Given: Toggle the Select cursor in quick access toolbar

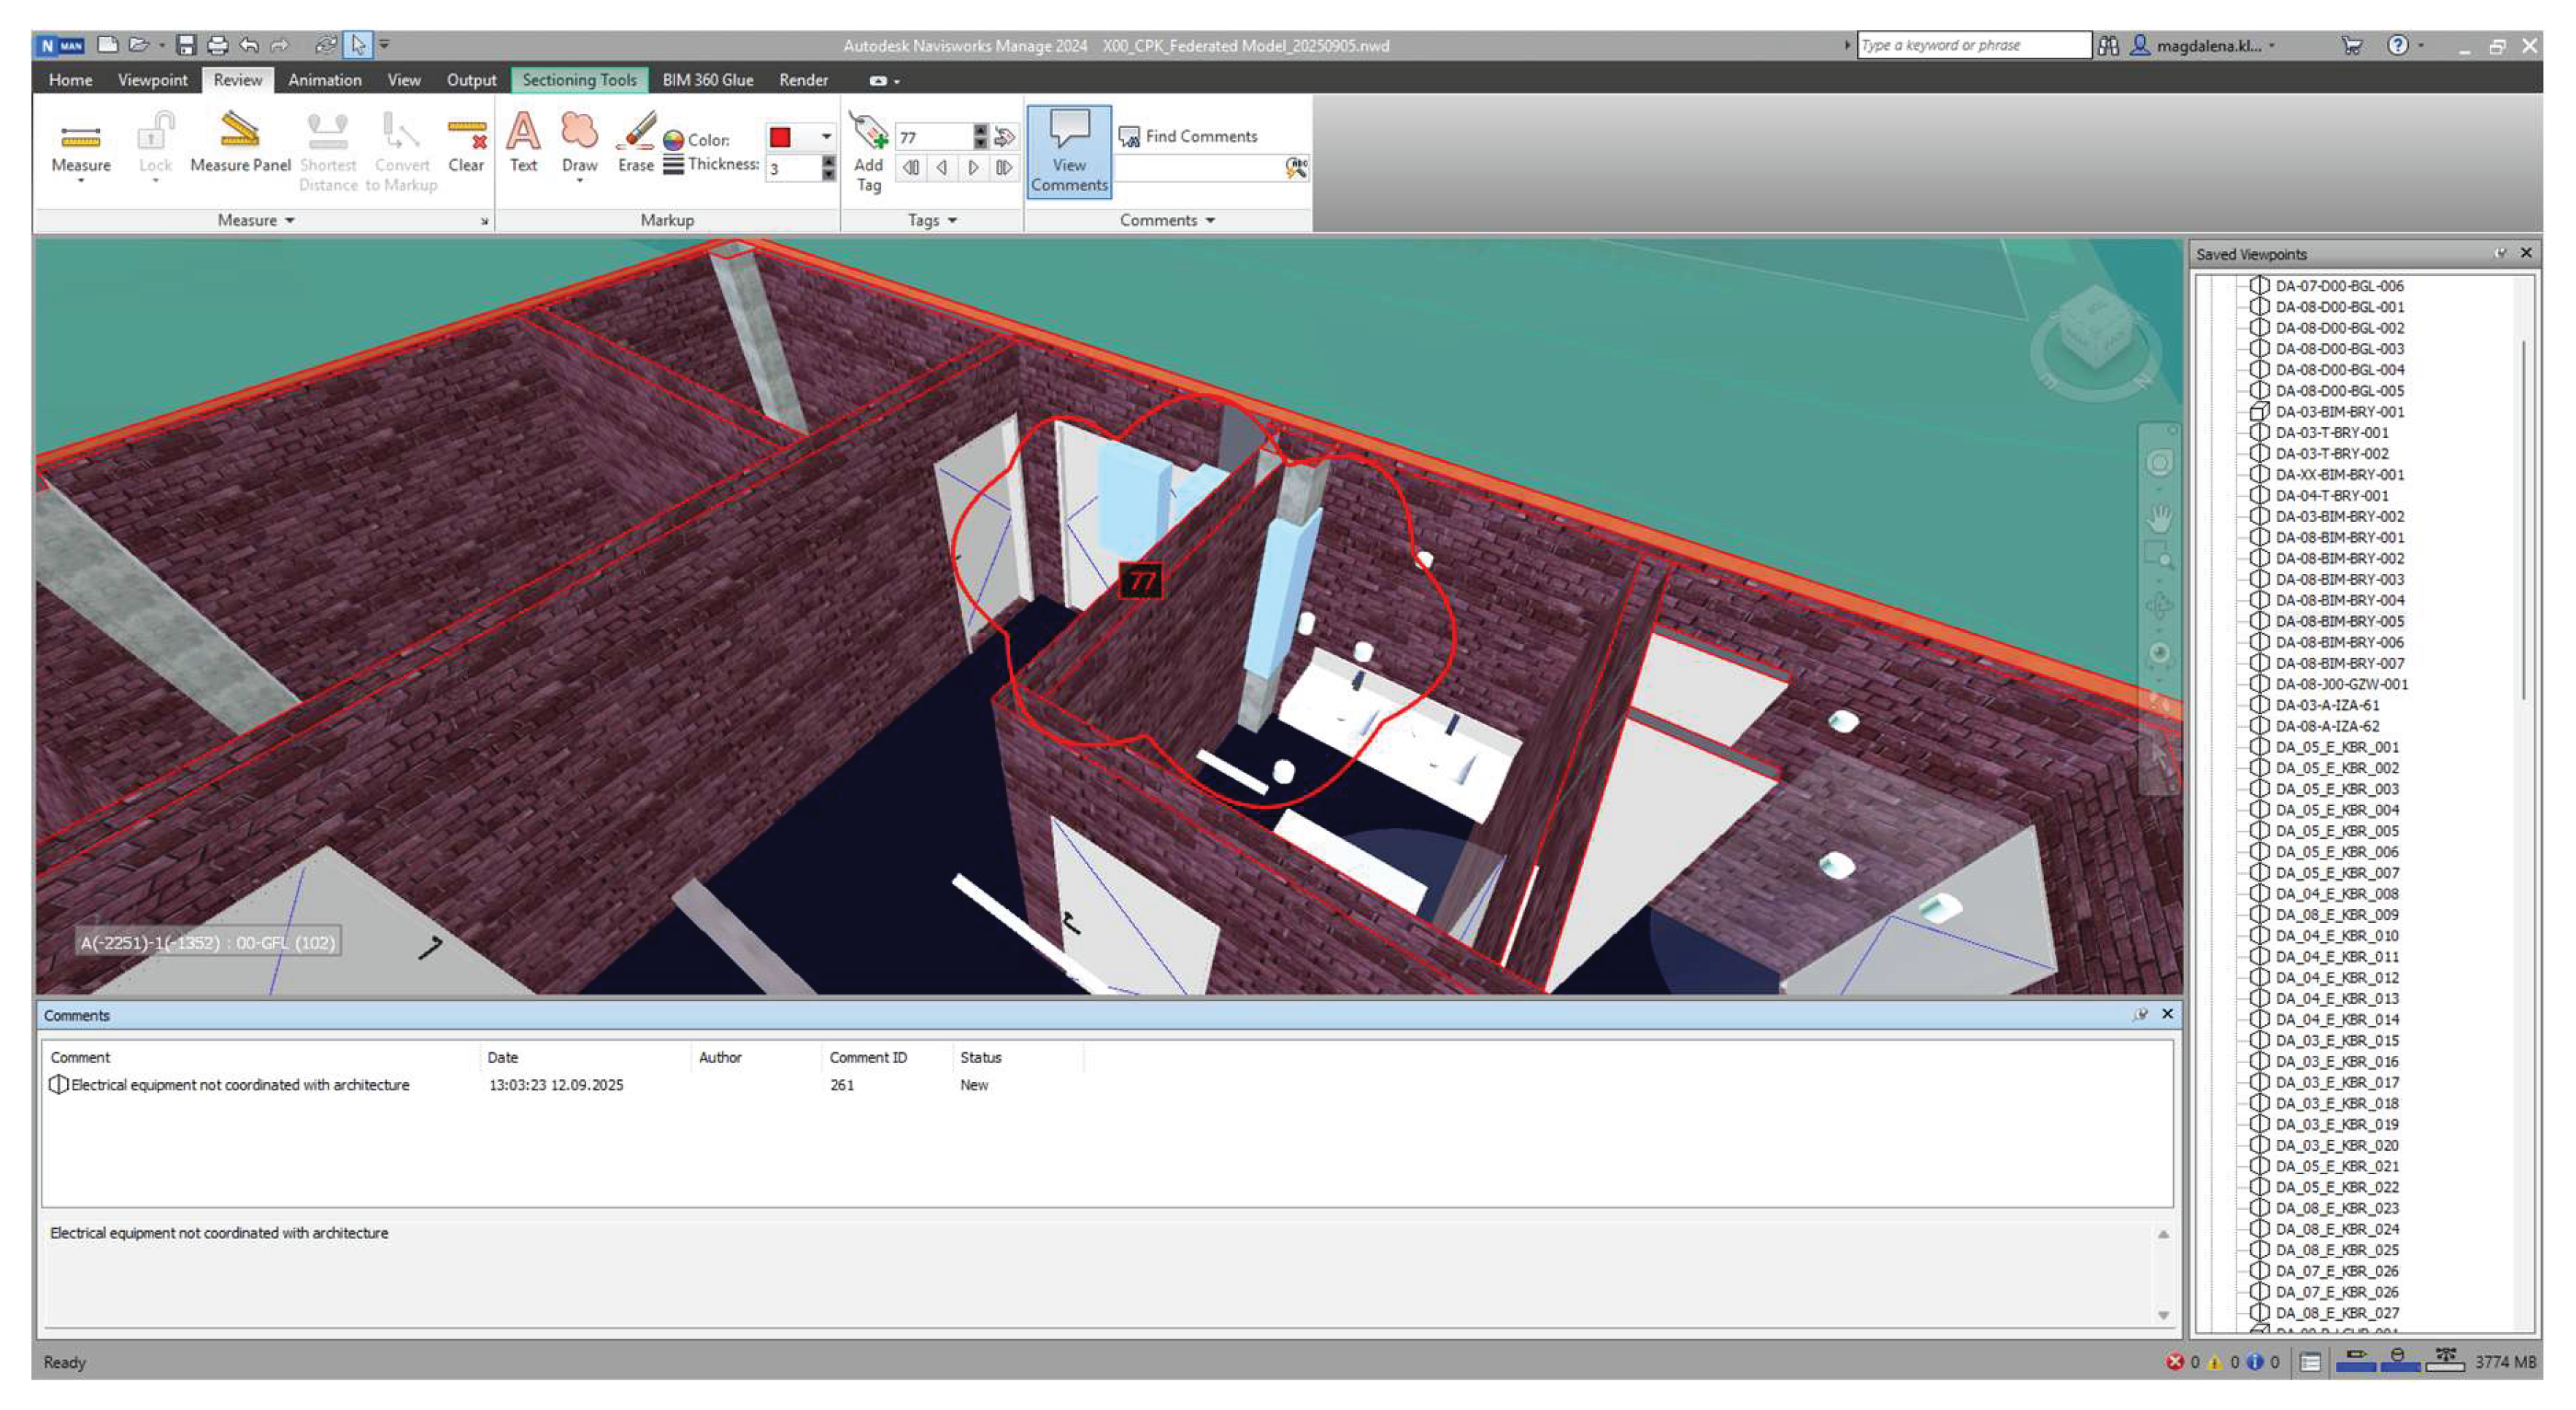Looking at the screenshot, I should point(358,45).
